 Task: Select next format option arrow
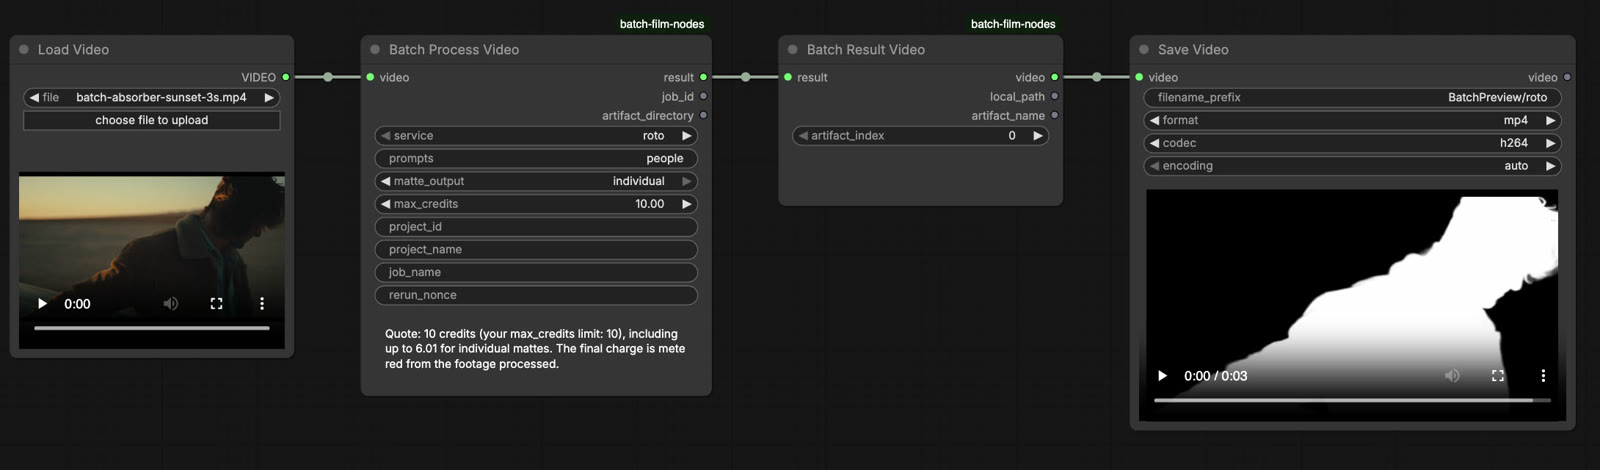pos(1551,120)
